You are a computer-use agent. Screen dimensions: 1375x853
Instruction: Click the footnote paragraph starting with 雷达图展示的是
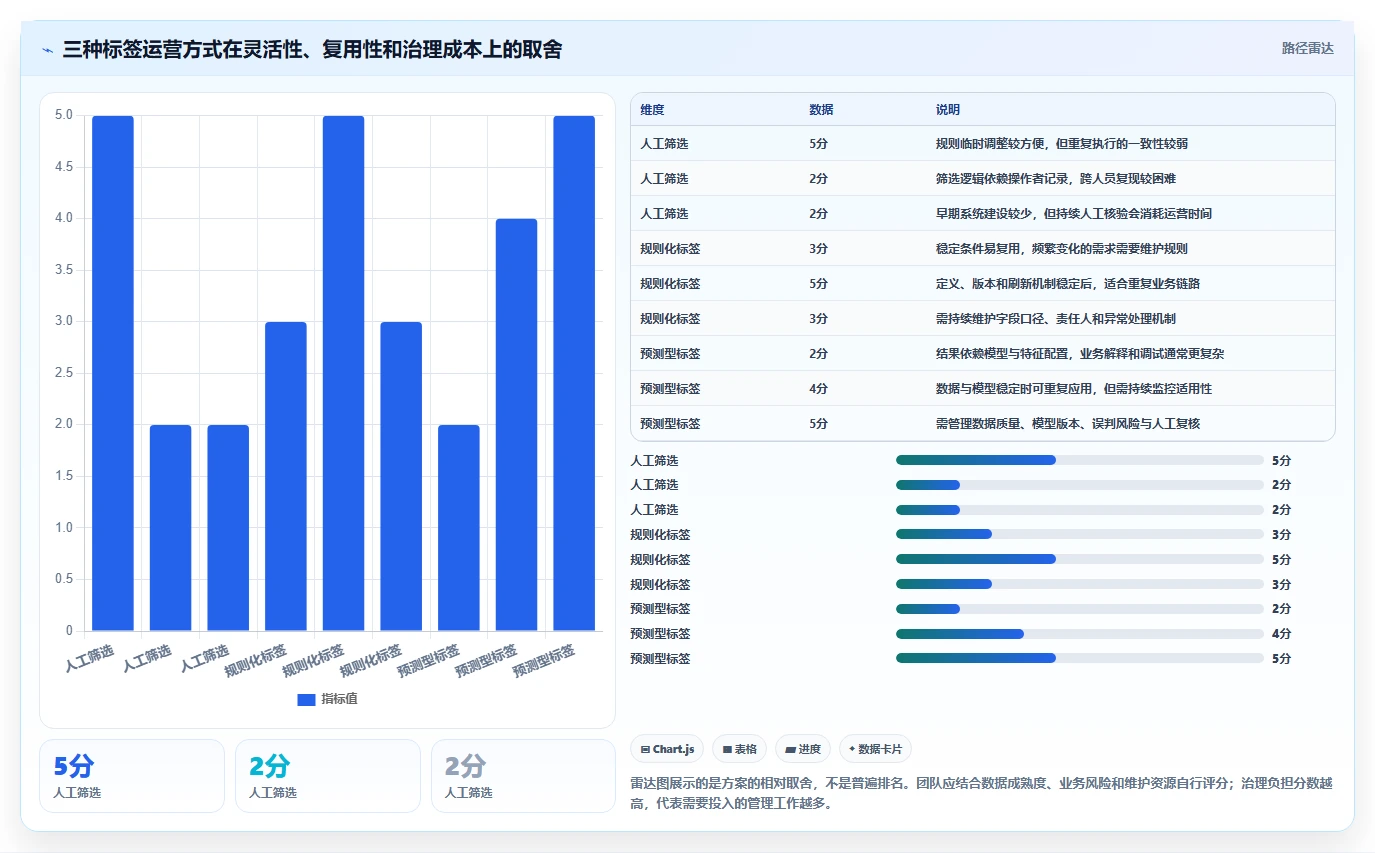pyautogui.click(x=981, y=793)
